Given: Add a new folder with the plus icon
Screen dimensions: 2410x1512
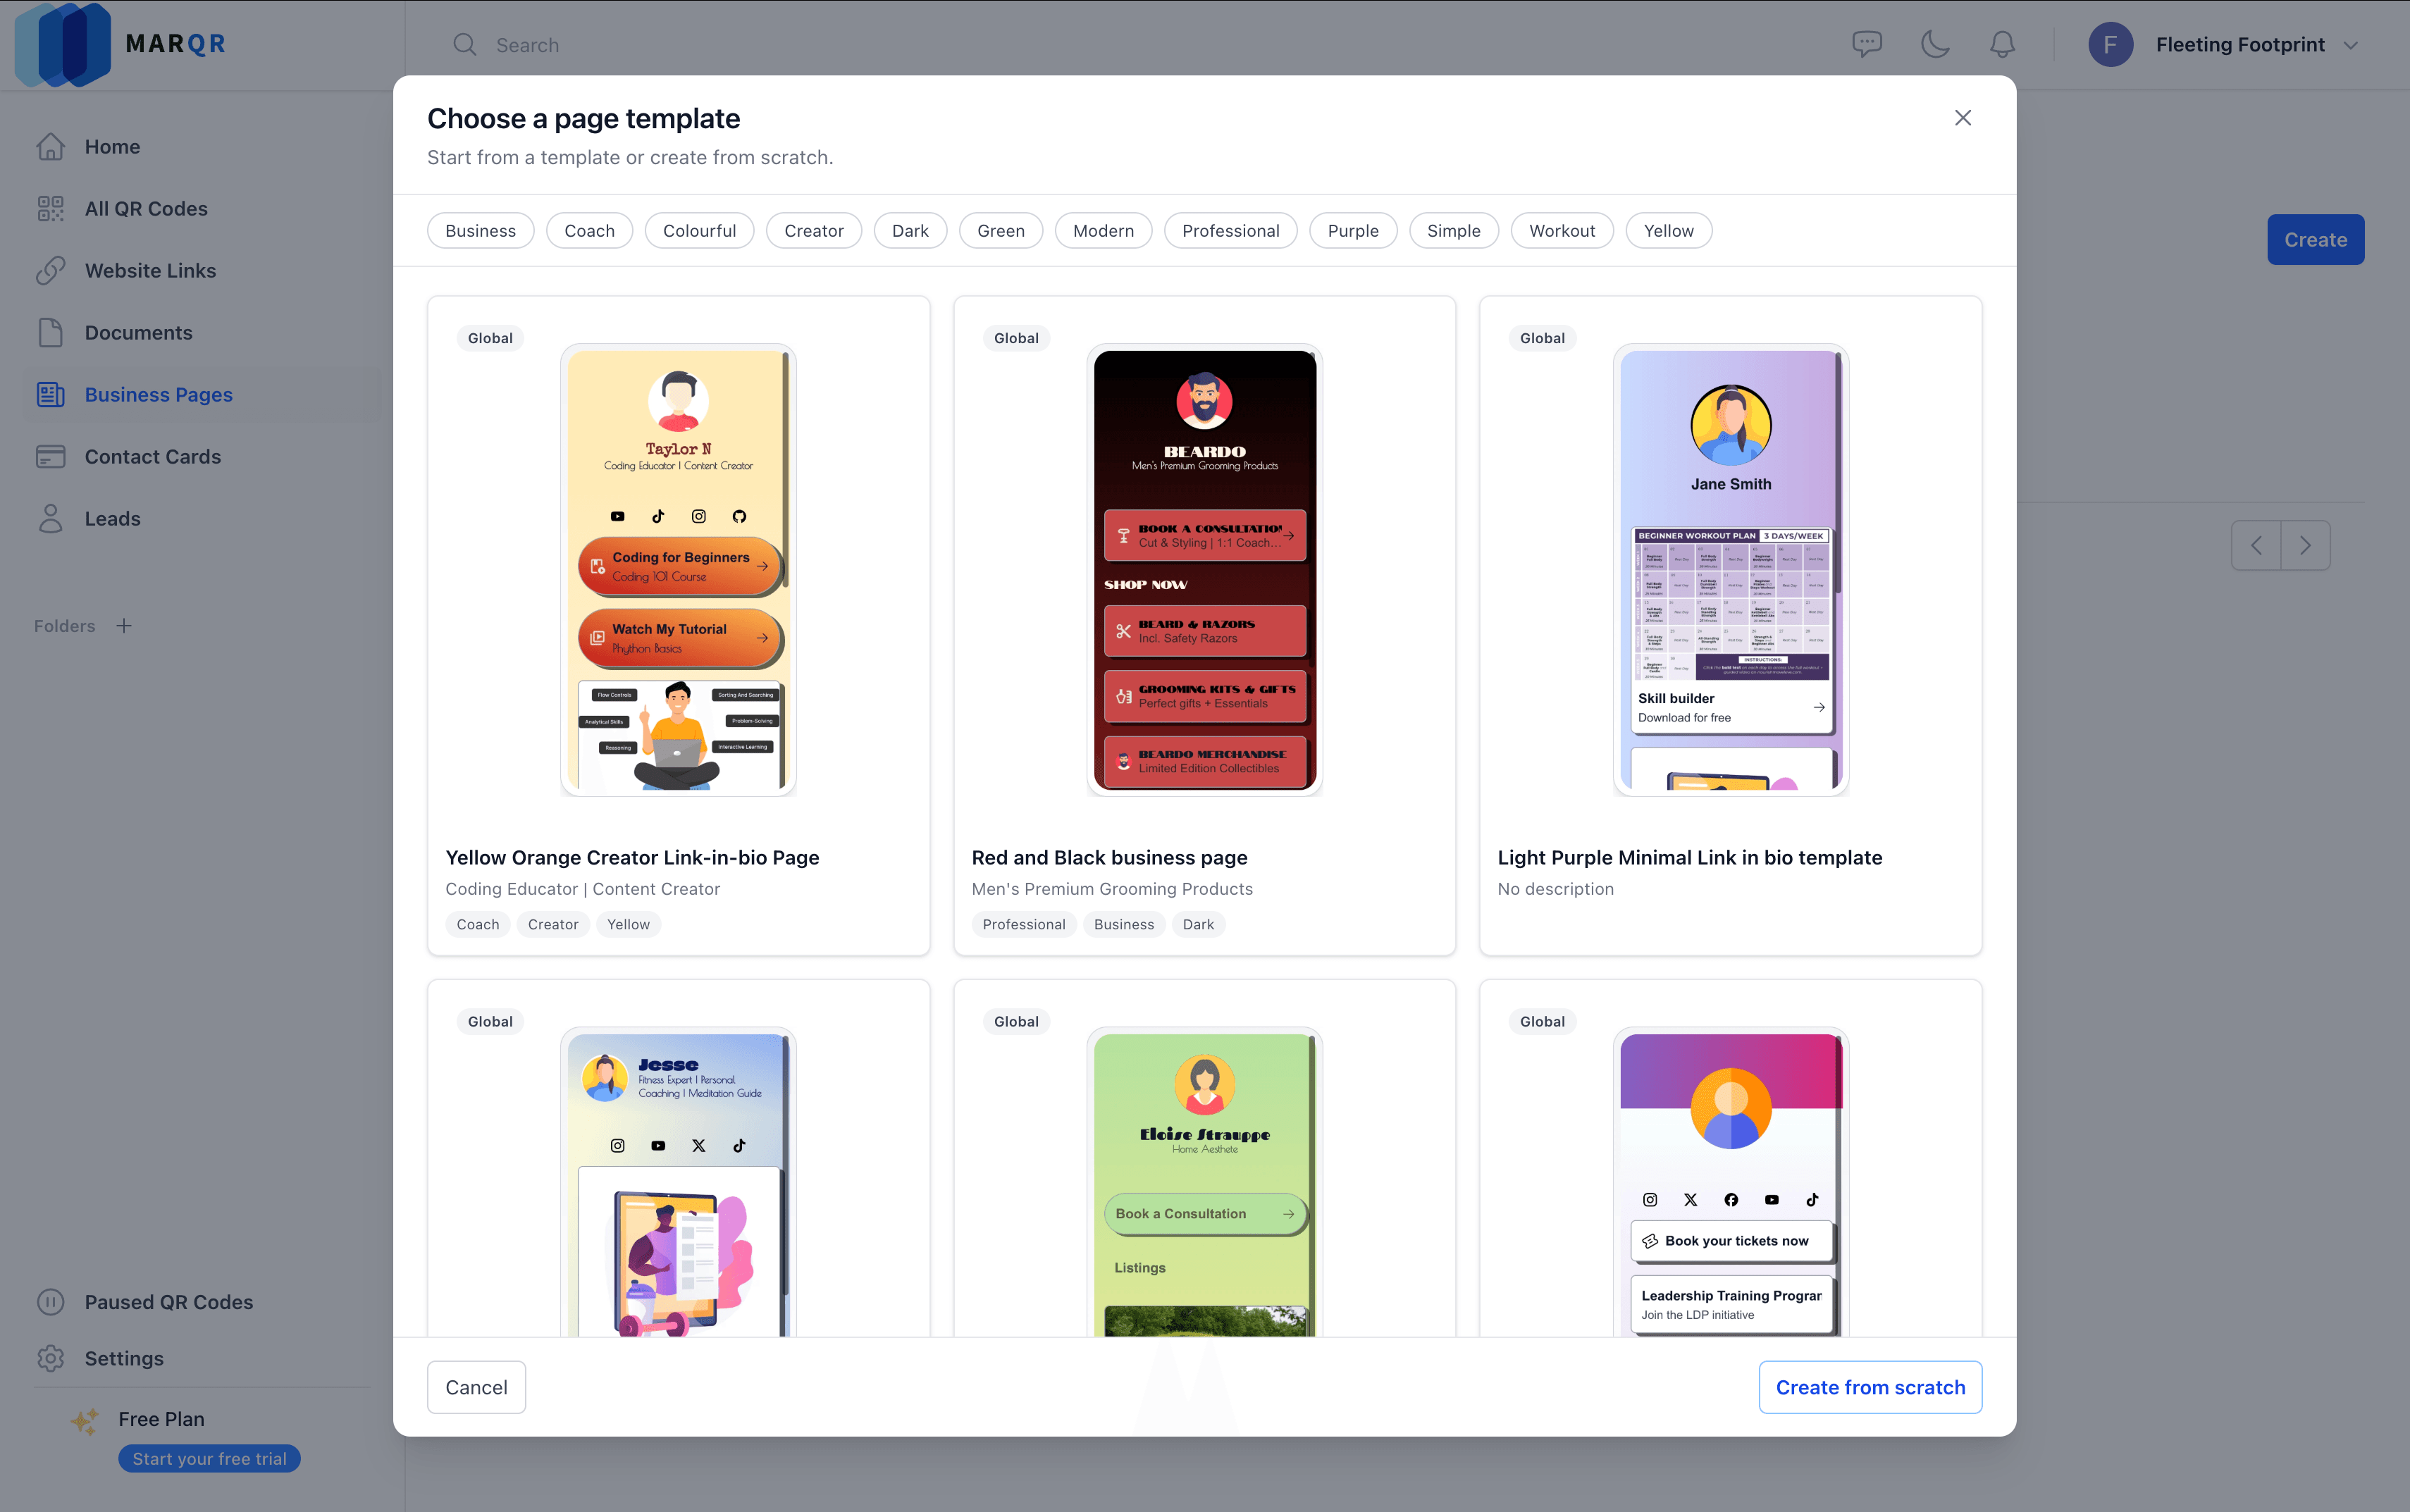Looking at the screenshot, I should pyautogui.click(x=124, y=625).
